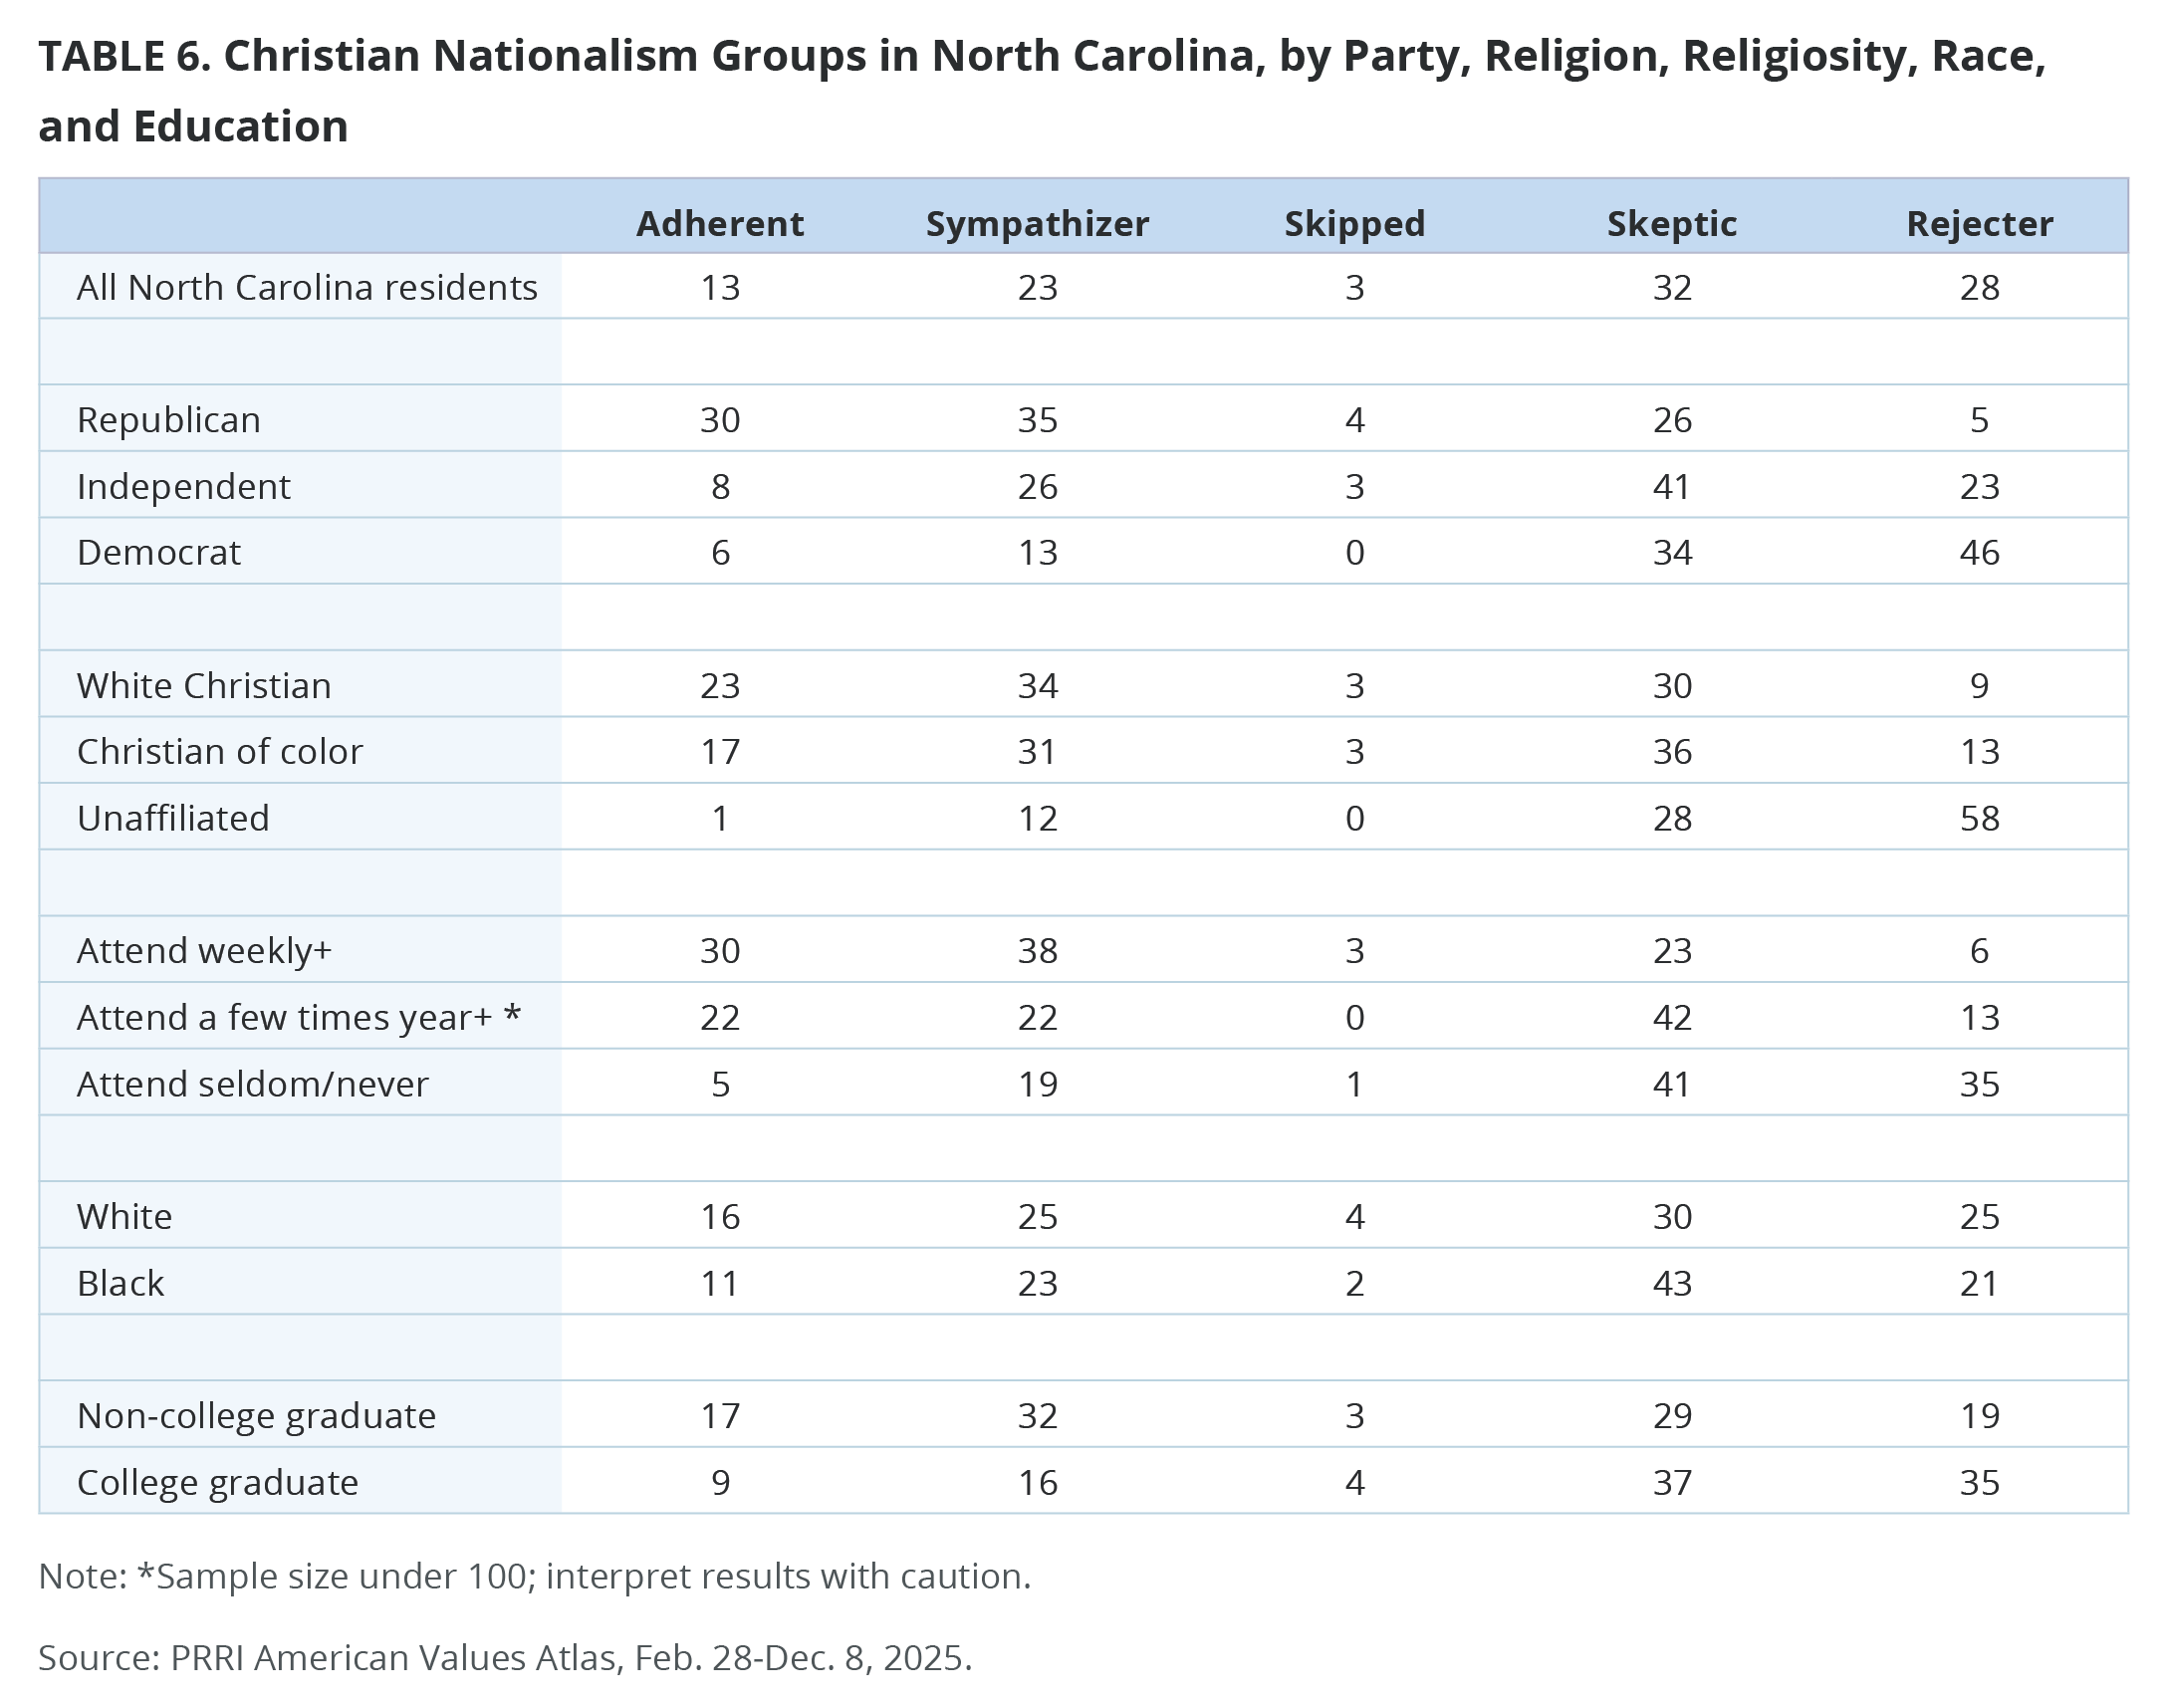The image size is (2167, 1708).
Task: Select the Democrat row label
Action: (x=159, y=552)
